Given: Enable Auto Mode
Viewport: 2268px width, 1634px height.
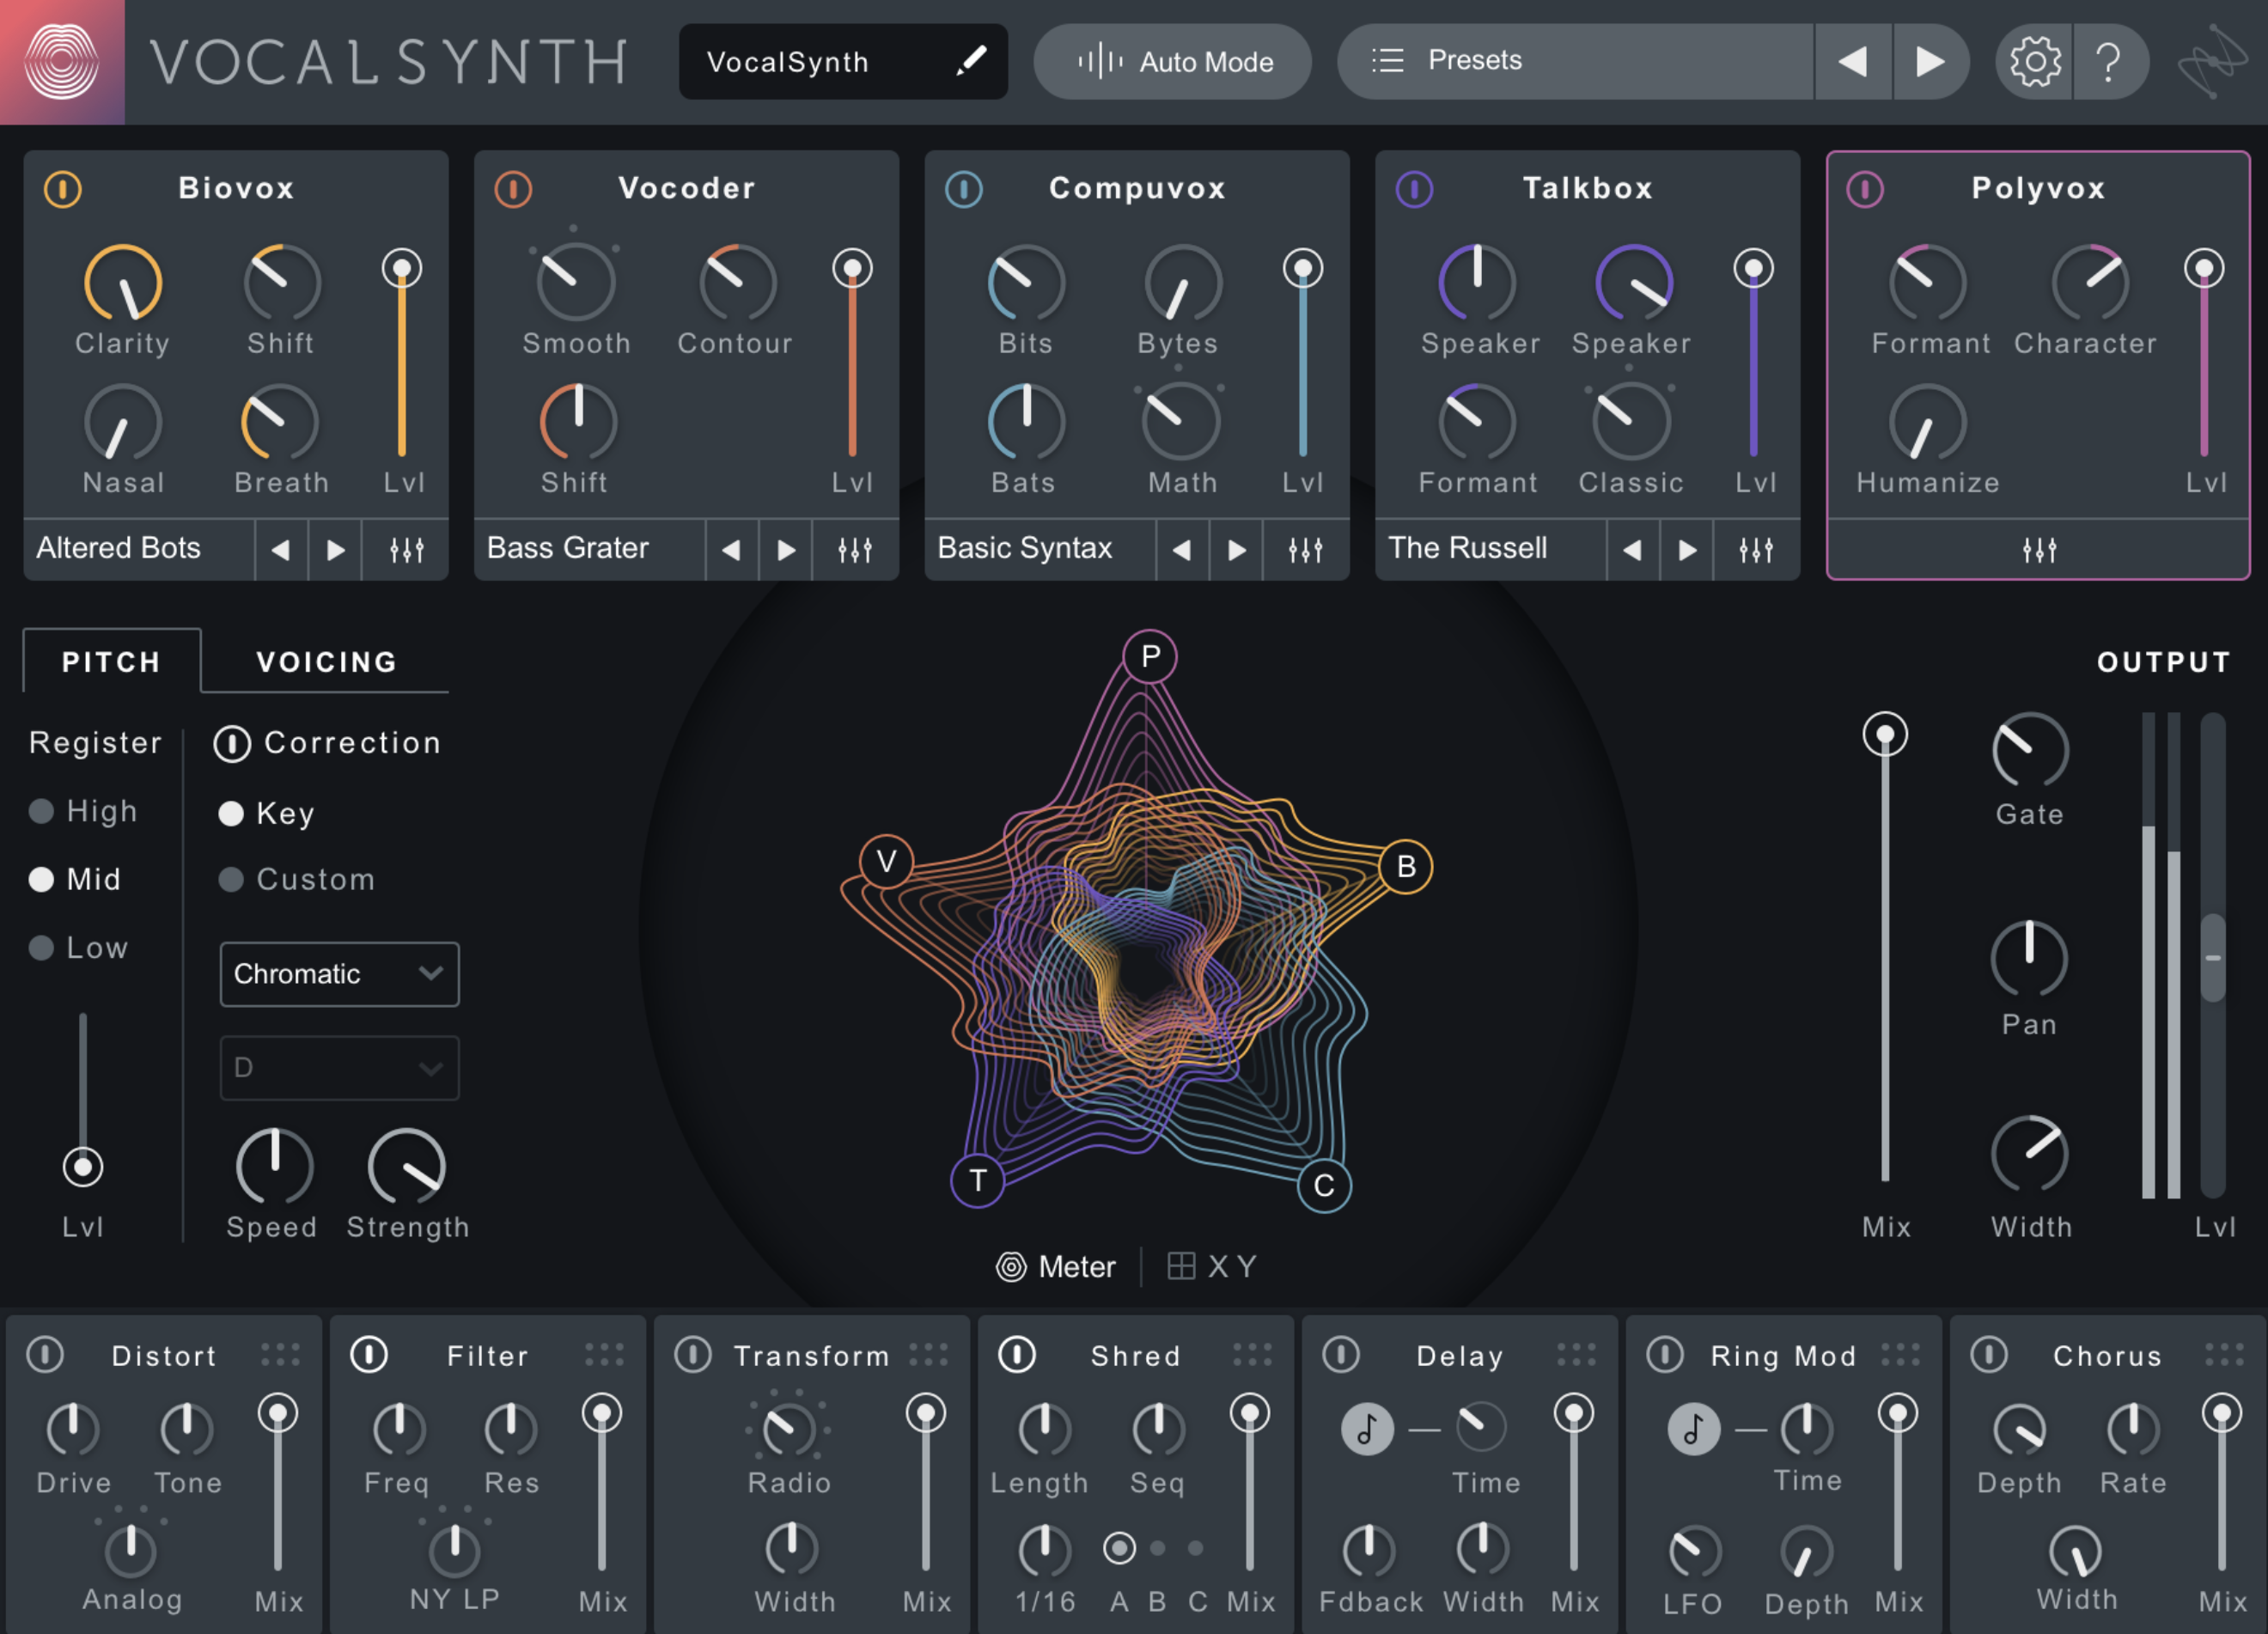Looking at the screenshot, I should tap(1172, 61).
